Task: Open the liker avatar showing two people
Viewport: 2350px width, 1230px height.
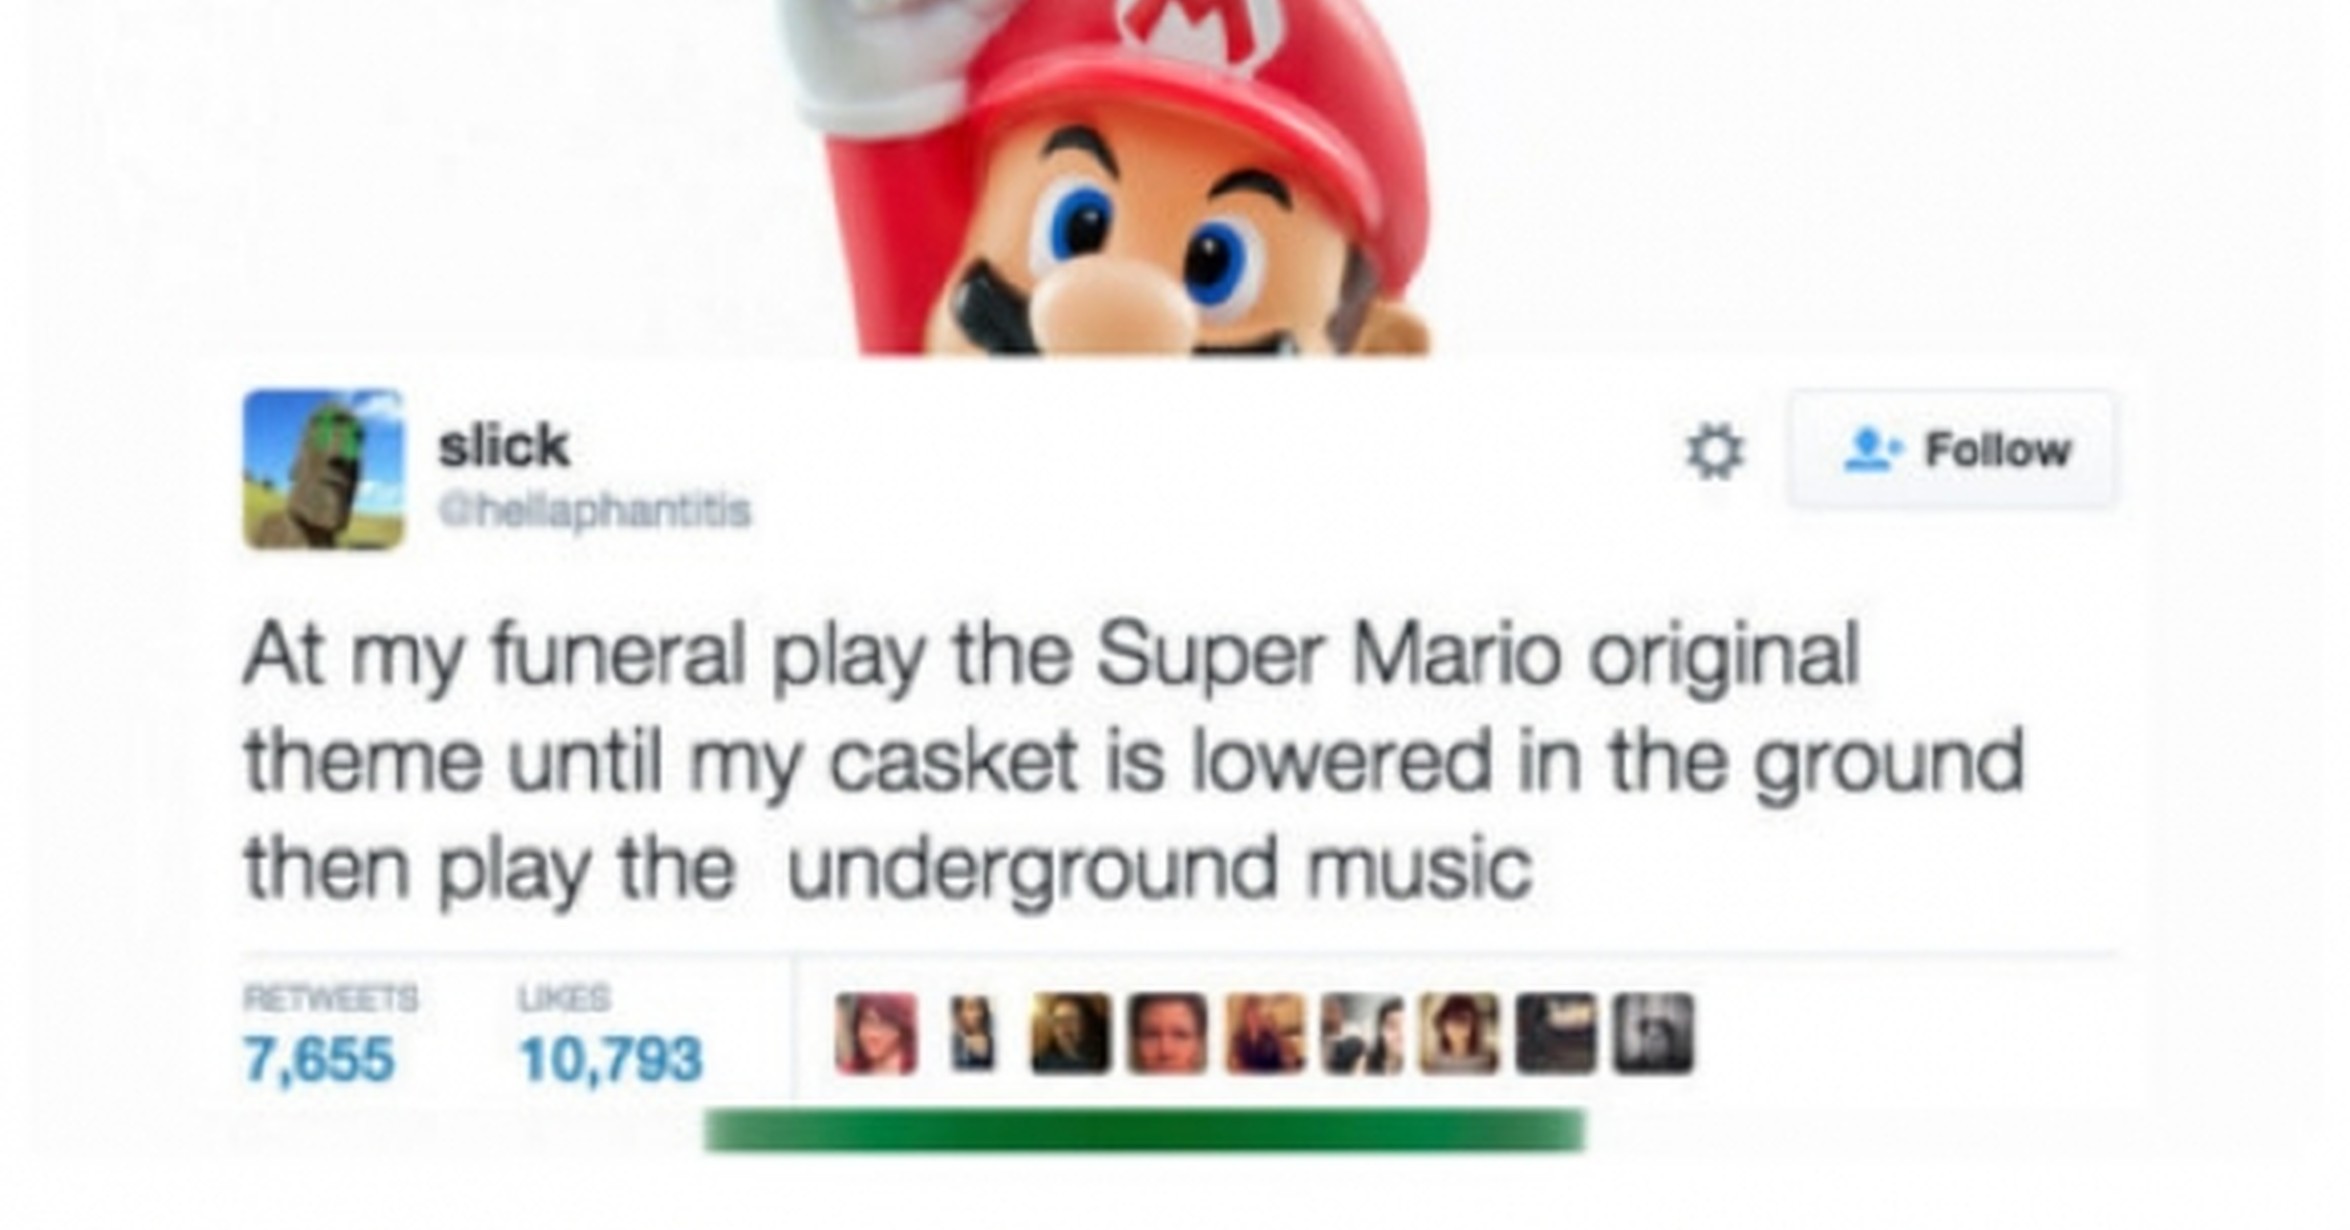Action: pyautogui.click(x=1362, y=1034)
